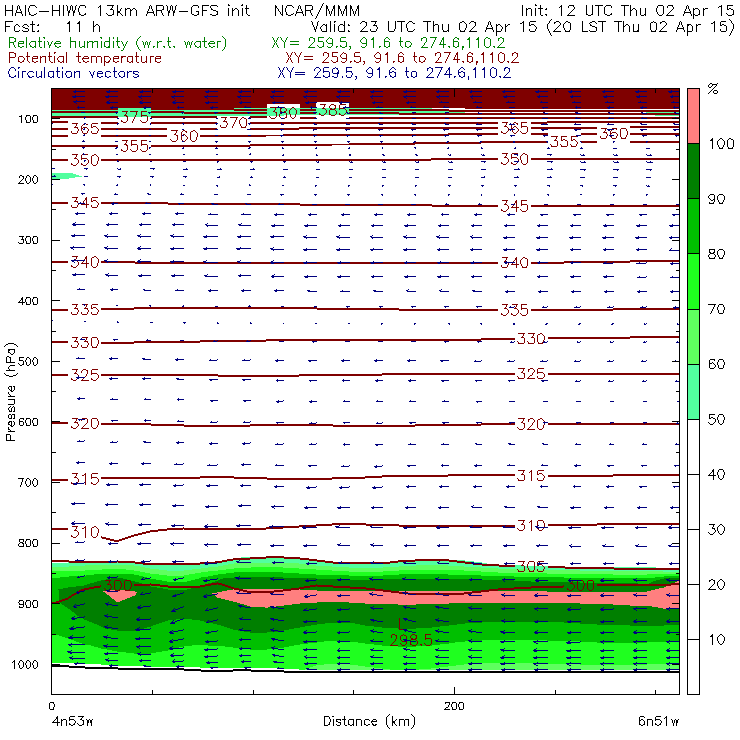The image size is (740, 740).
Task: Click the green 'Relative humidity (w.r.t. water)' legend
Action: pyautogui.click(x=118, y=43)
